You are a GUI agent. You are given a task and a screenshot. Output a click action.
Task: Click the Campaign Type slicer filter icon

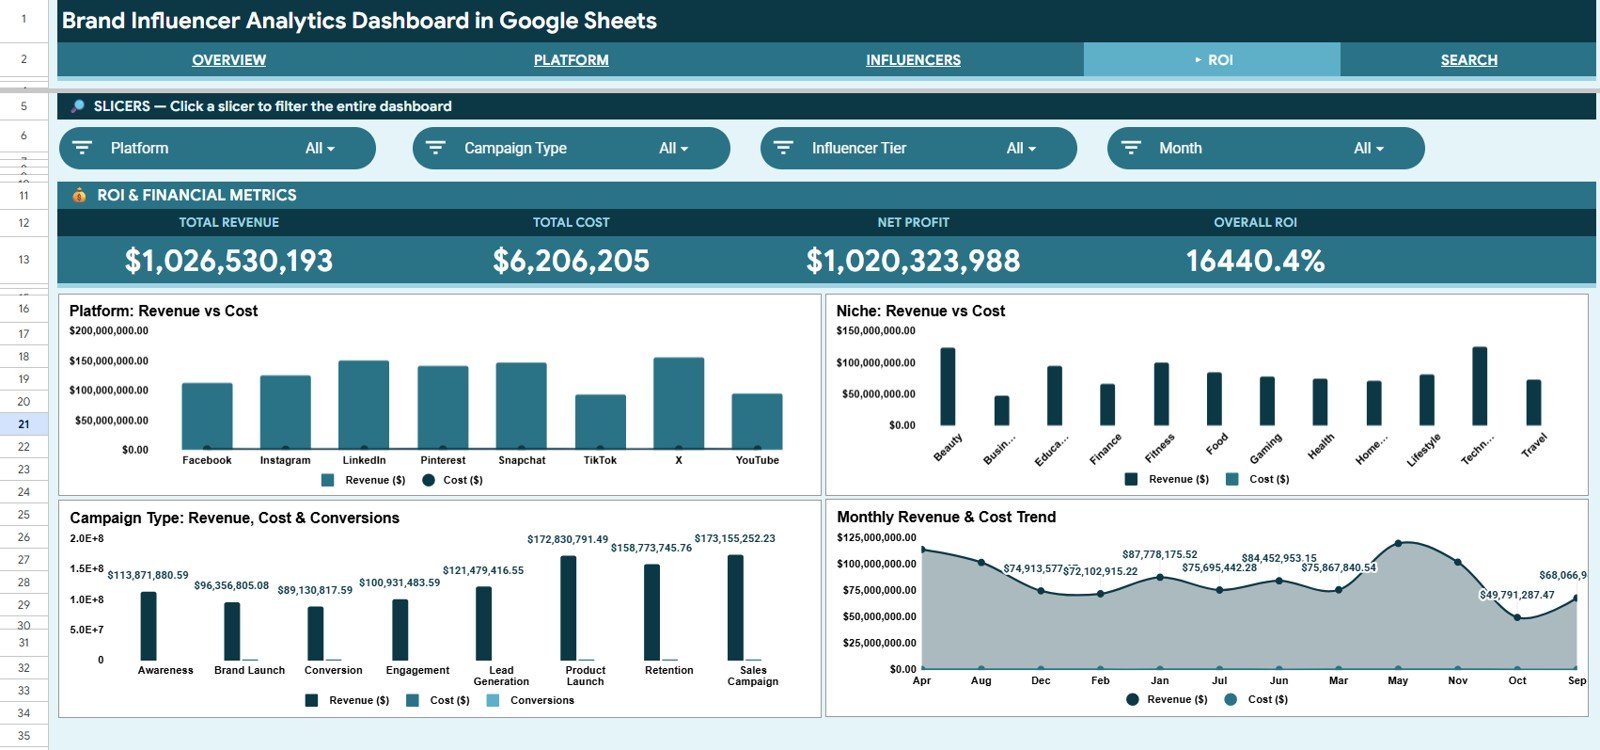click(436, 148)
